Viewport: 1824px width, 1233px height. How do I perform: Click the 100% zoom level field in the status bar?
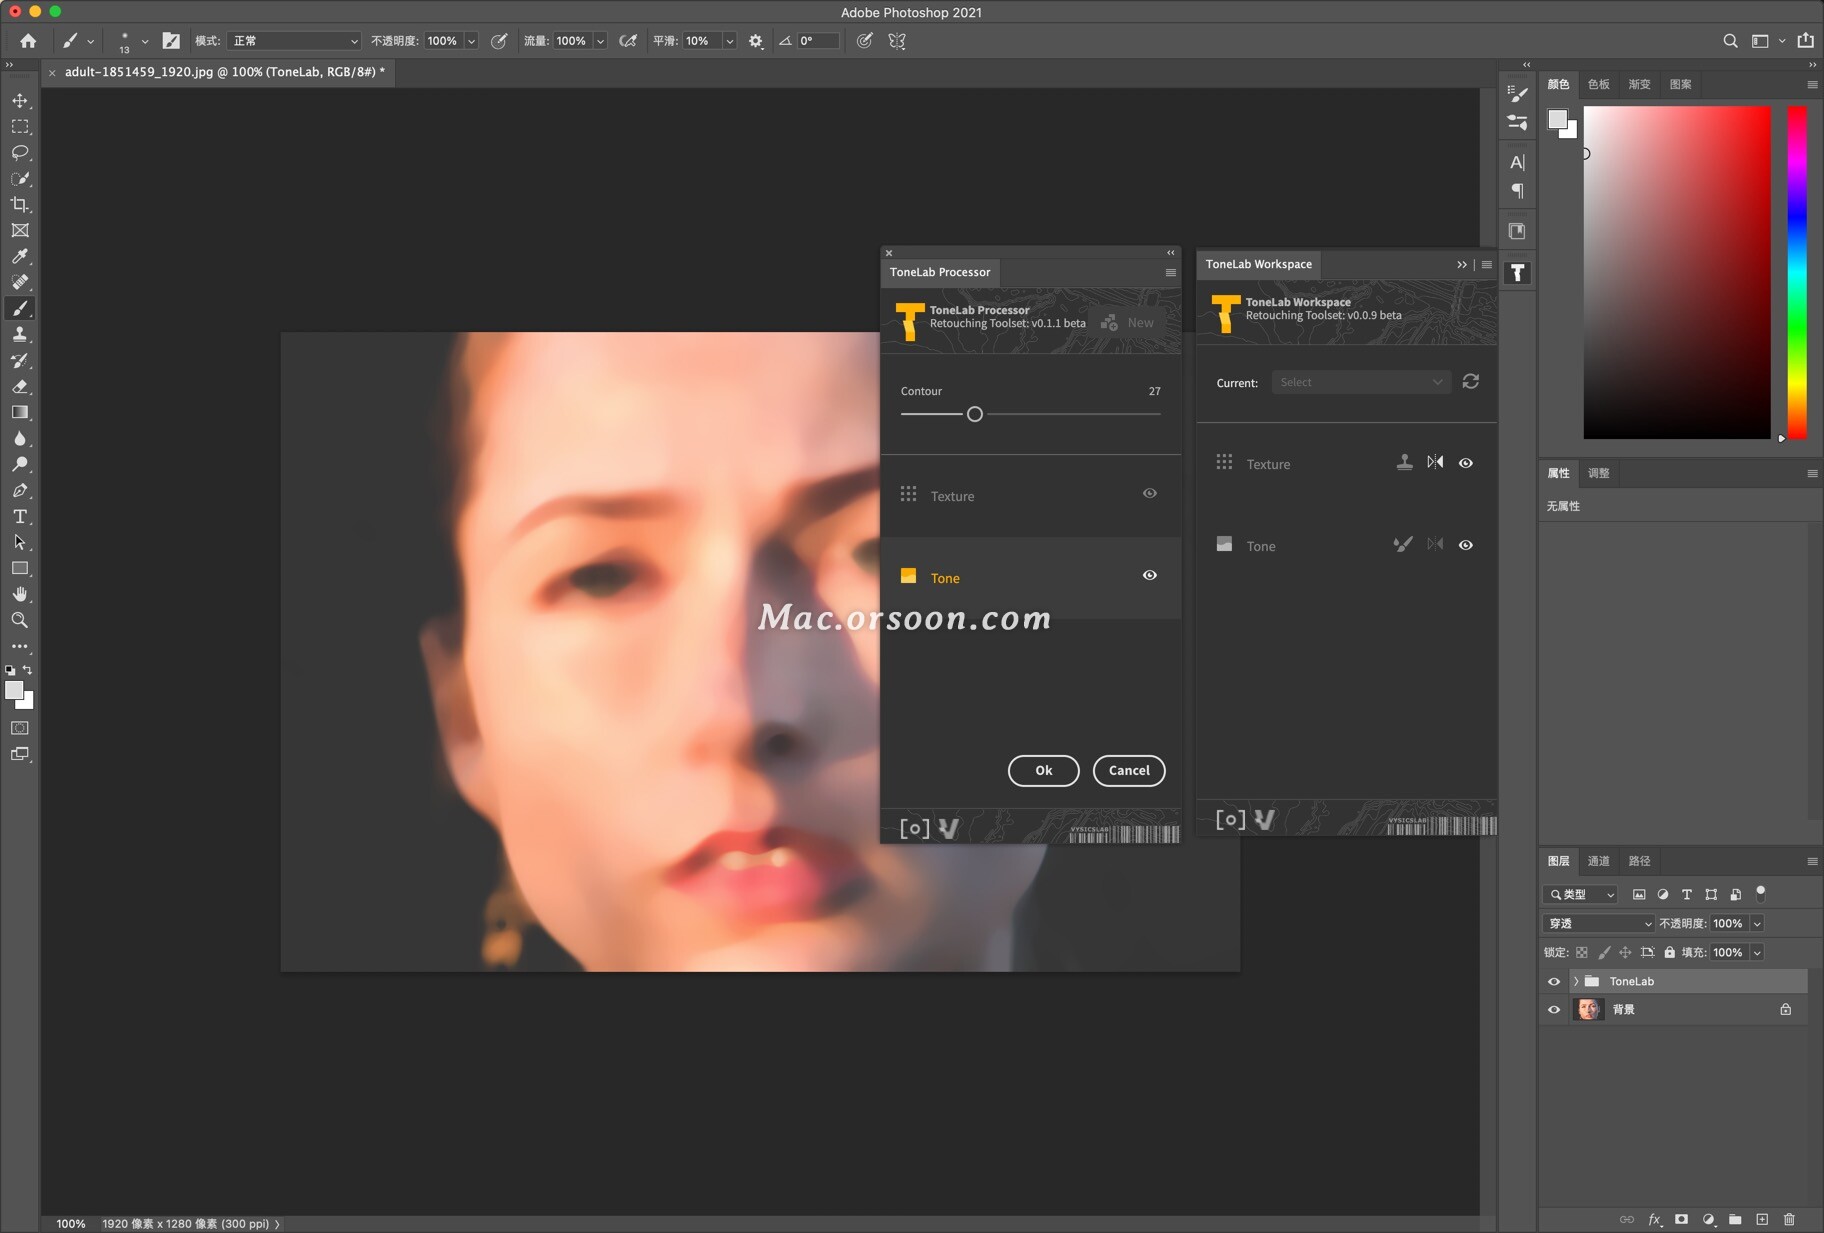[69, 1223]
